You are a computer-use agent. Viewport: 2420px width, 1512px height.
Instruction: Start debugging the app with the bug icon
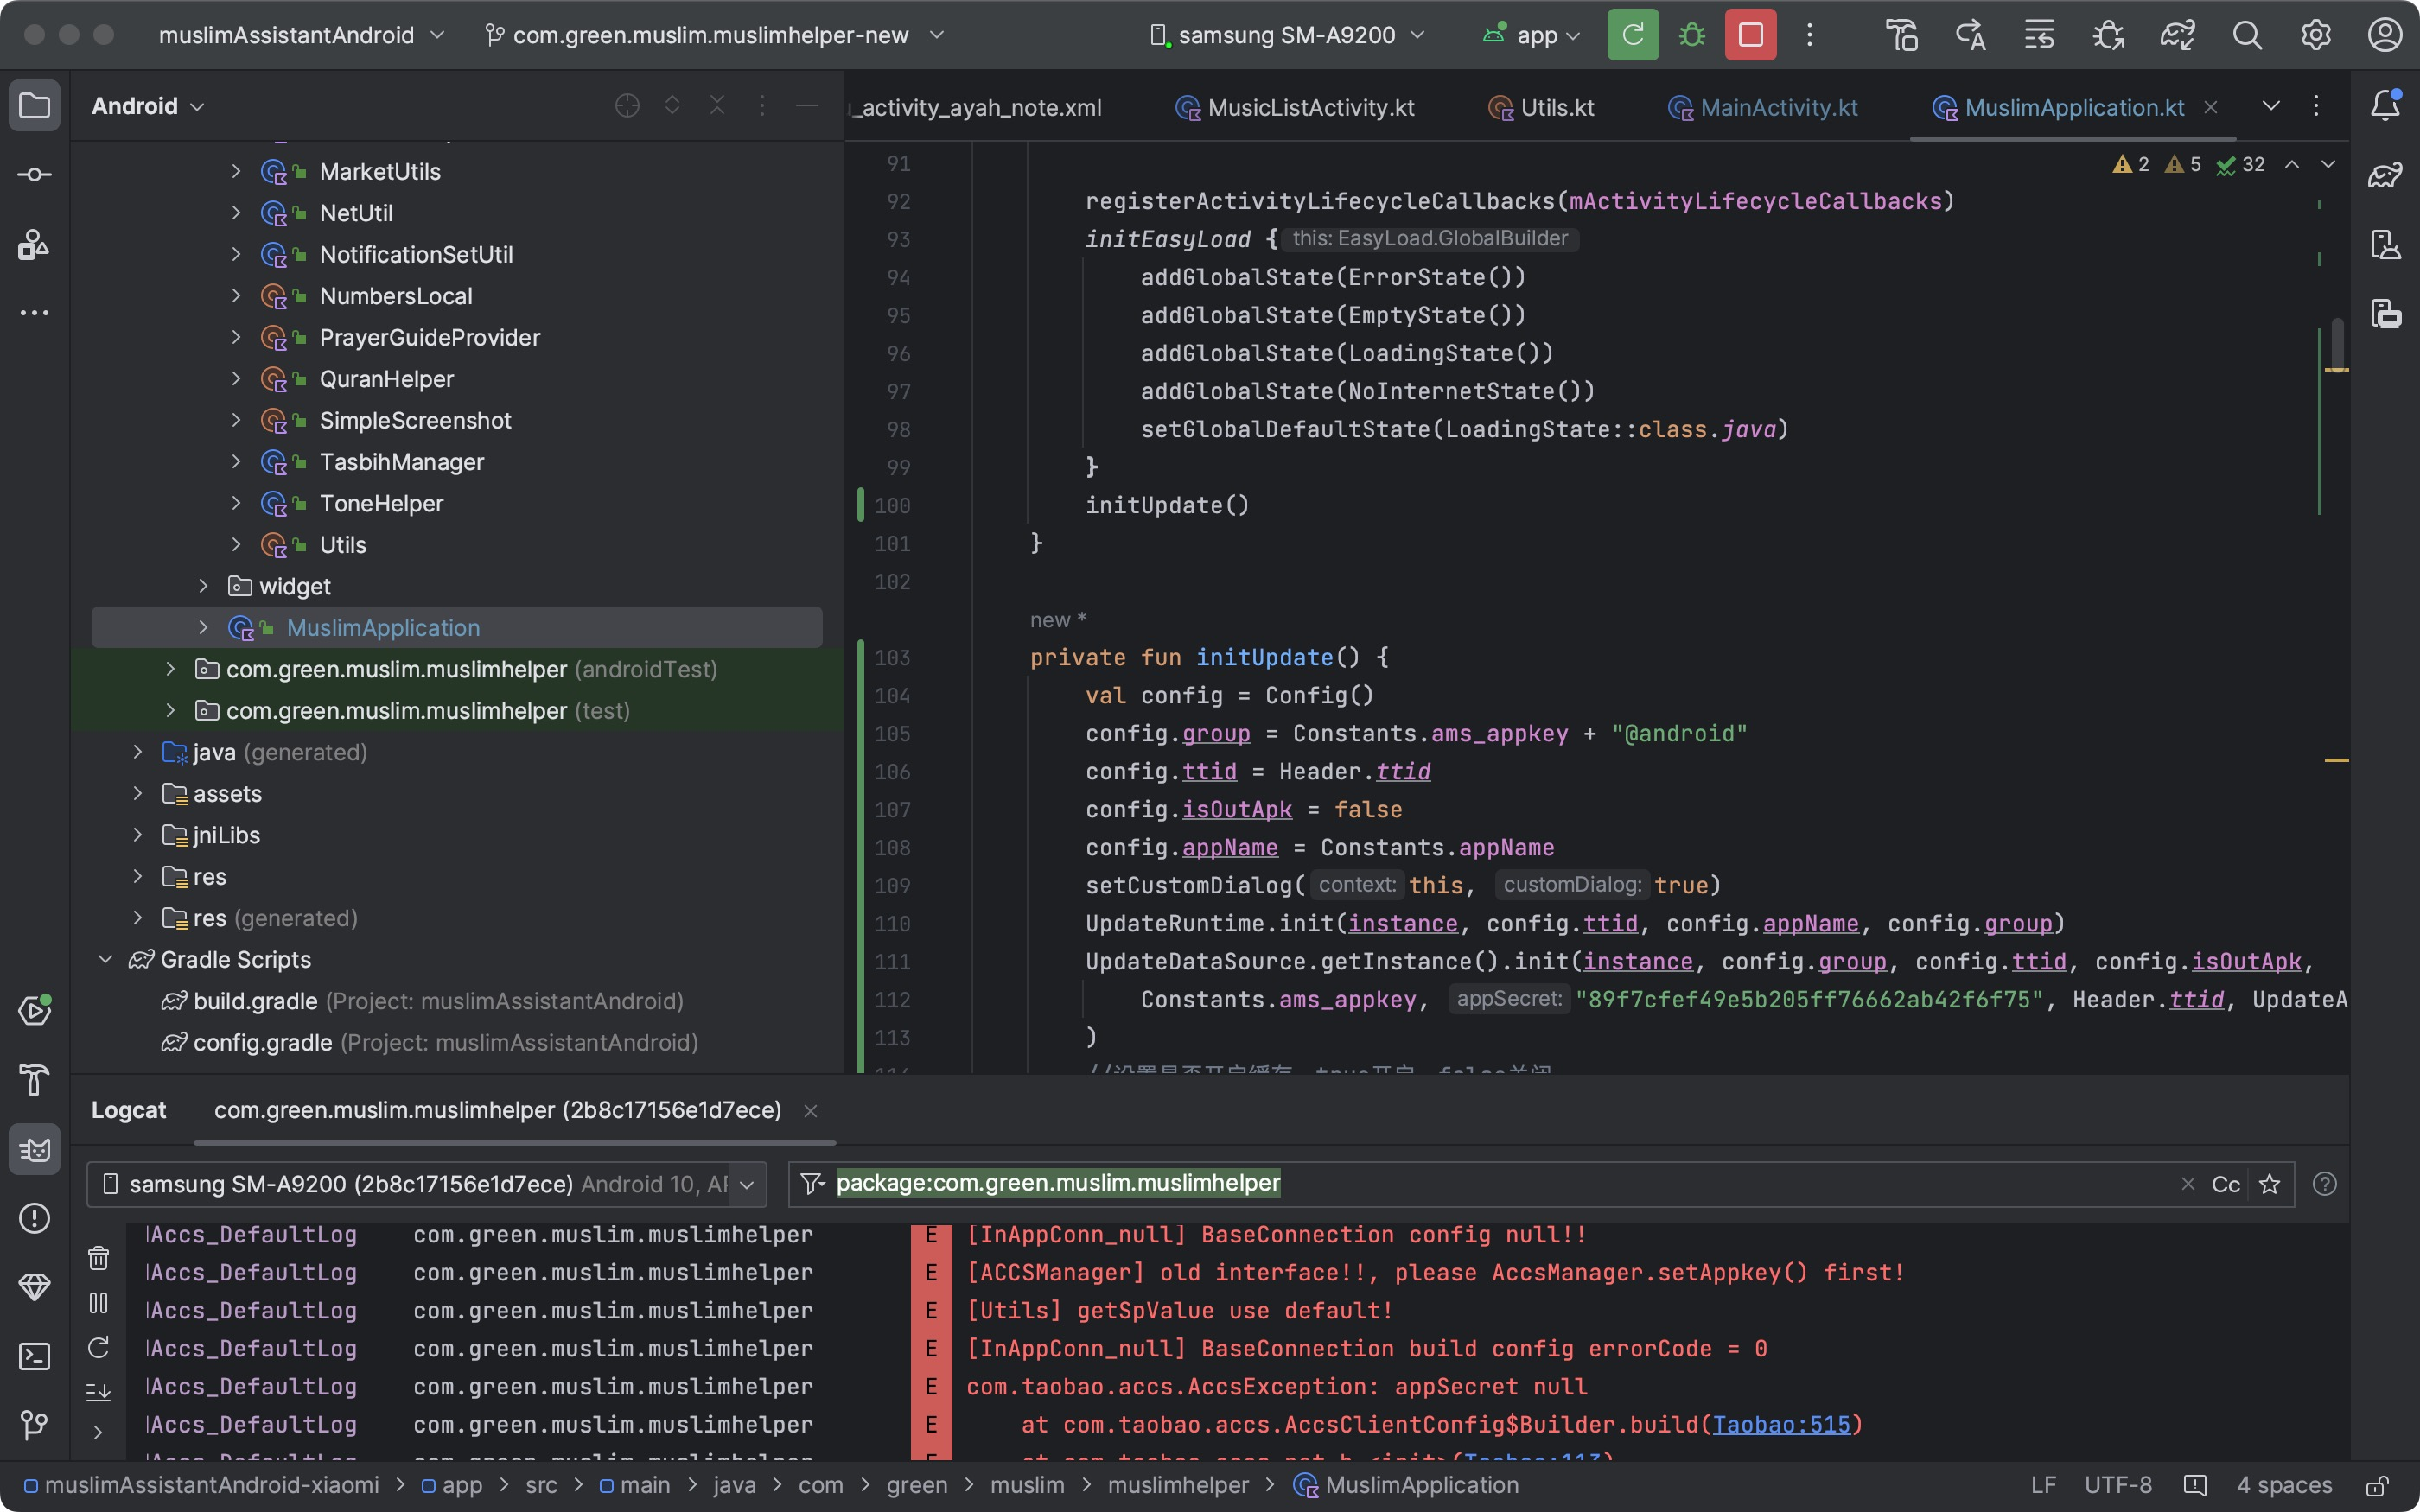[x=1692, y=35]
